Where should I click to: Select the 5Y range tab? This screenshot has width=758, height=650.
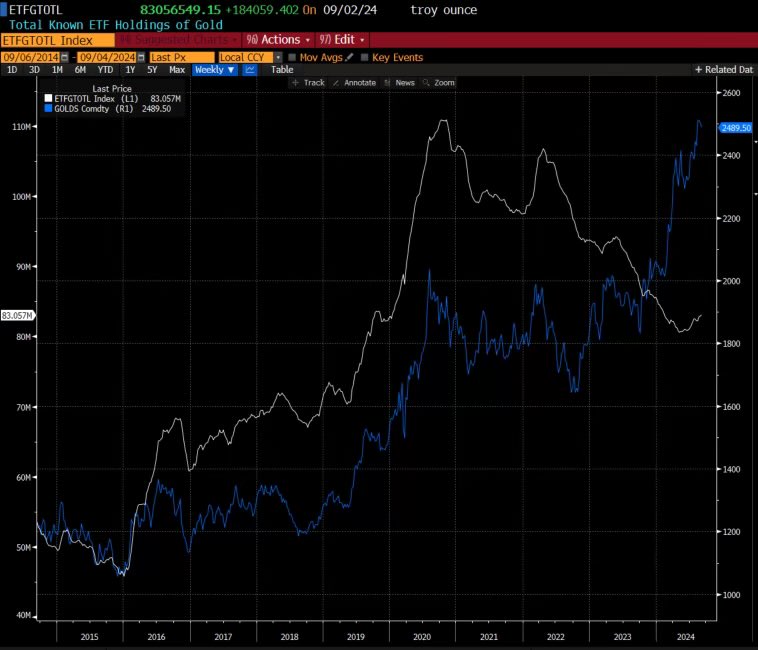152,70
